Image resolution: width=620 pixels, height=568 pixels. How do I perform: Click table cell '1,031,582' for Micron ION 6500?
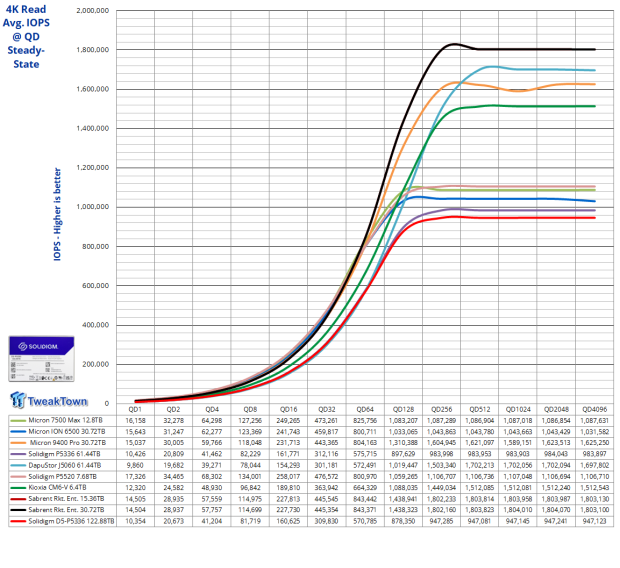[594, 432]
